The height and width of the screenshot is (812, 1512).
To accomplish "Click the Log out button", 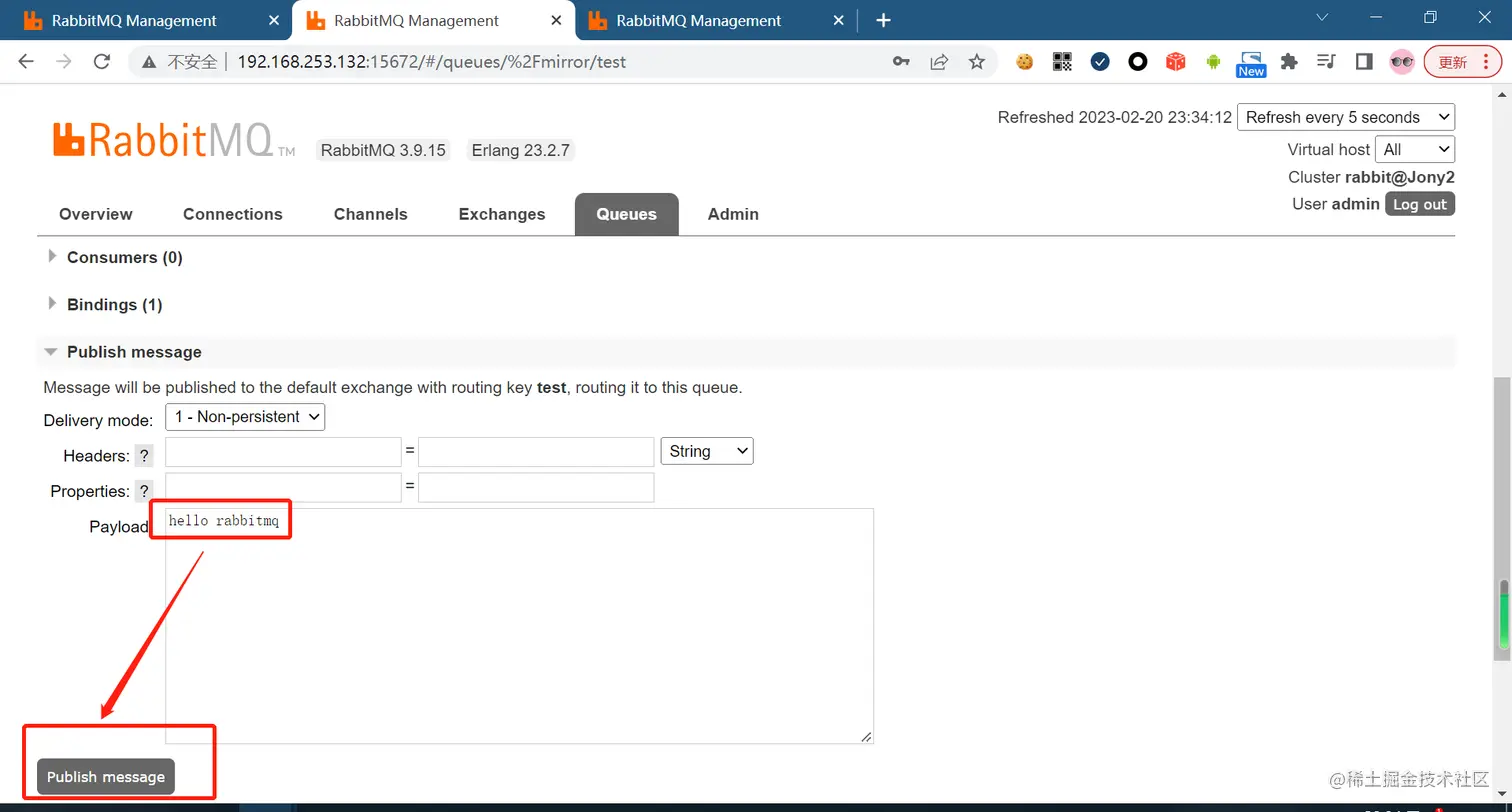I will [1420, 204].
